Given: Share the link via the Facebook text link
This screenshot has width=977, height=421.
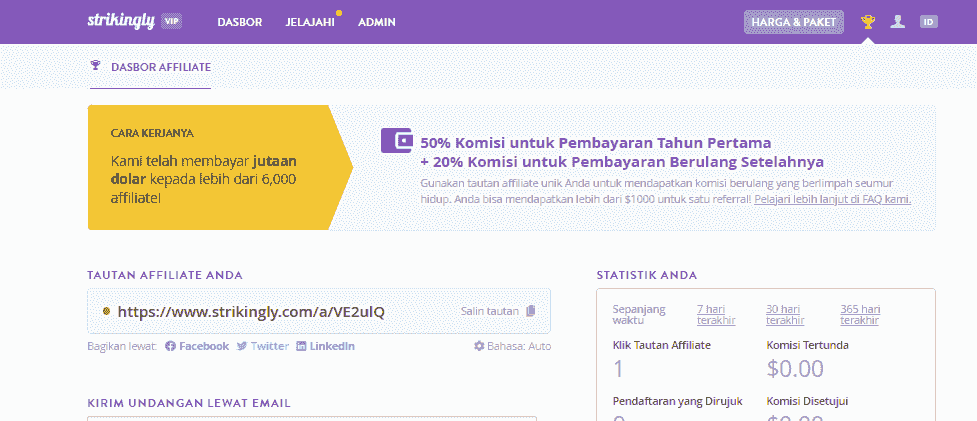Looking at the screenshot, I should tap(204, 346).
